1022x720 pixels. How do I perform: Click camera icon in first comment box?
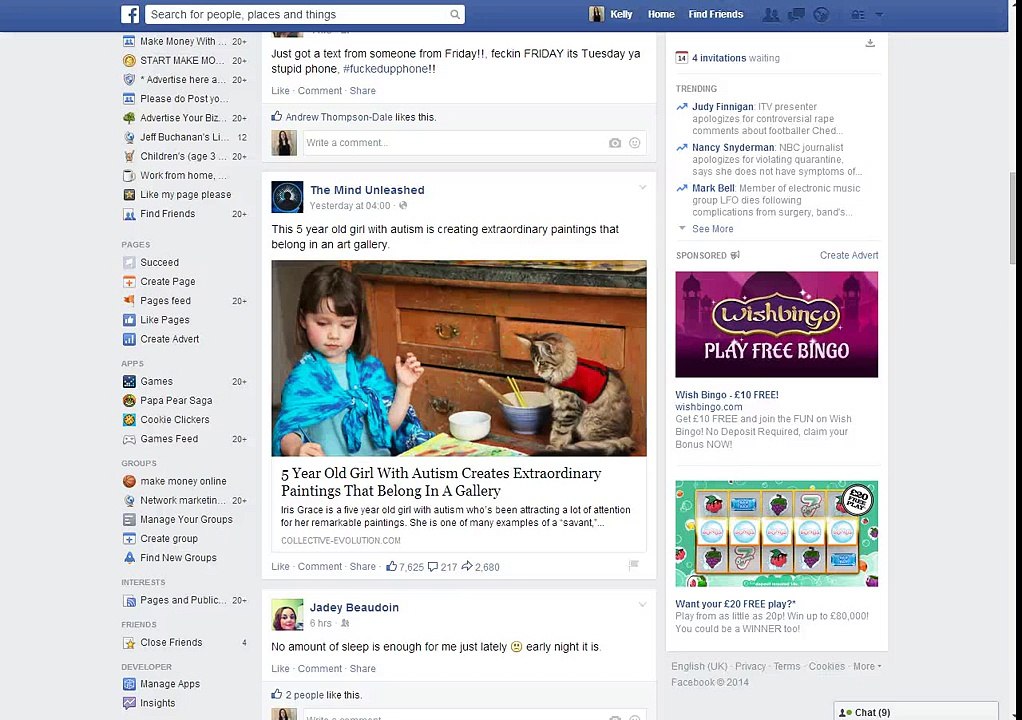(615, 143)
